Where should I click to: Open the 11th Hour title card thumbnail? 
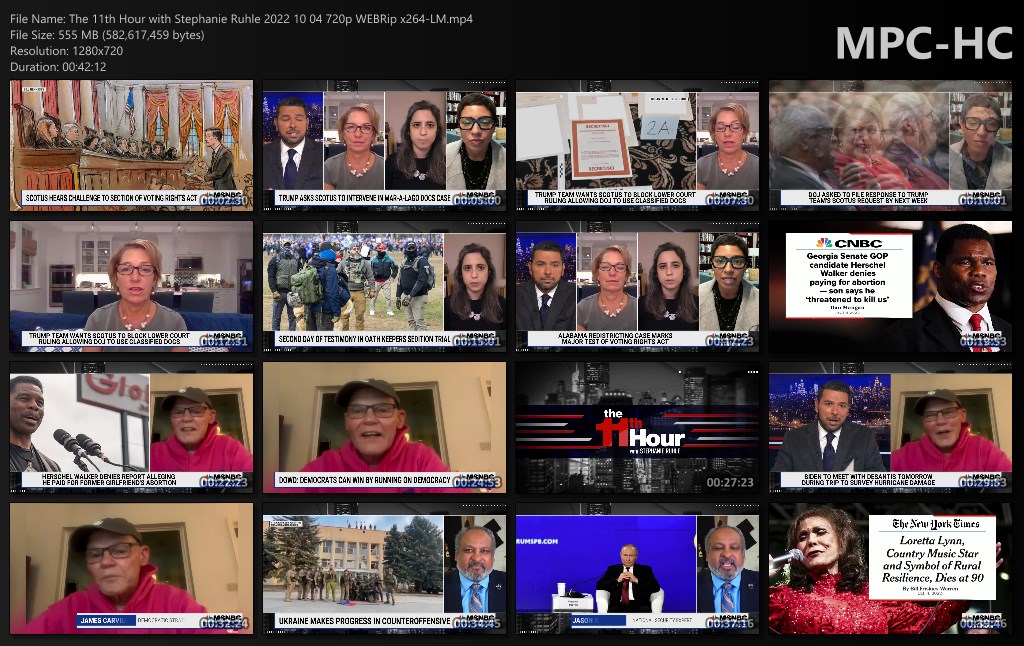pyautogui.click(x=637, y=428)
